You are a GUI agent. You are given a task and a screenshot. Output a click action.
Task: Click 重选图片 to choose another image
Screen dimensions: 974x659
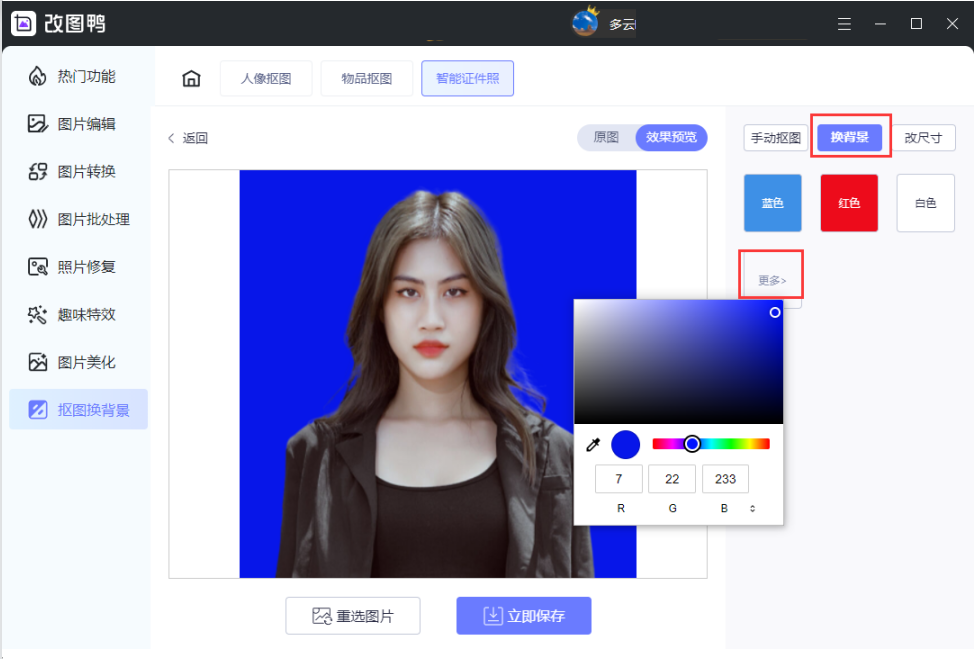point(352,615)
